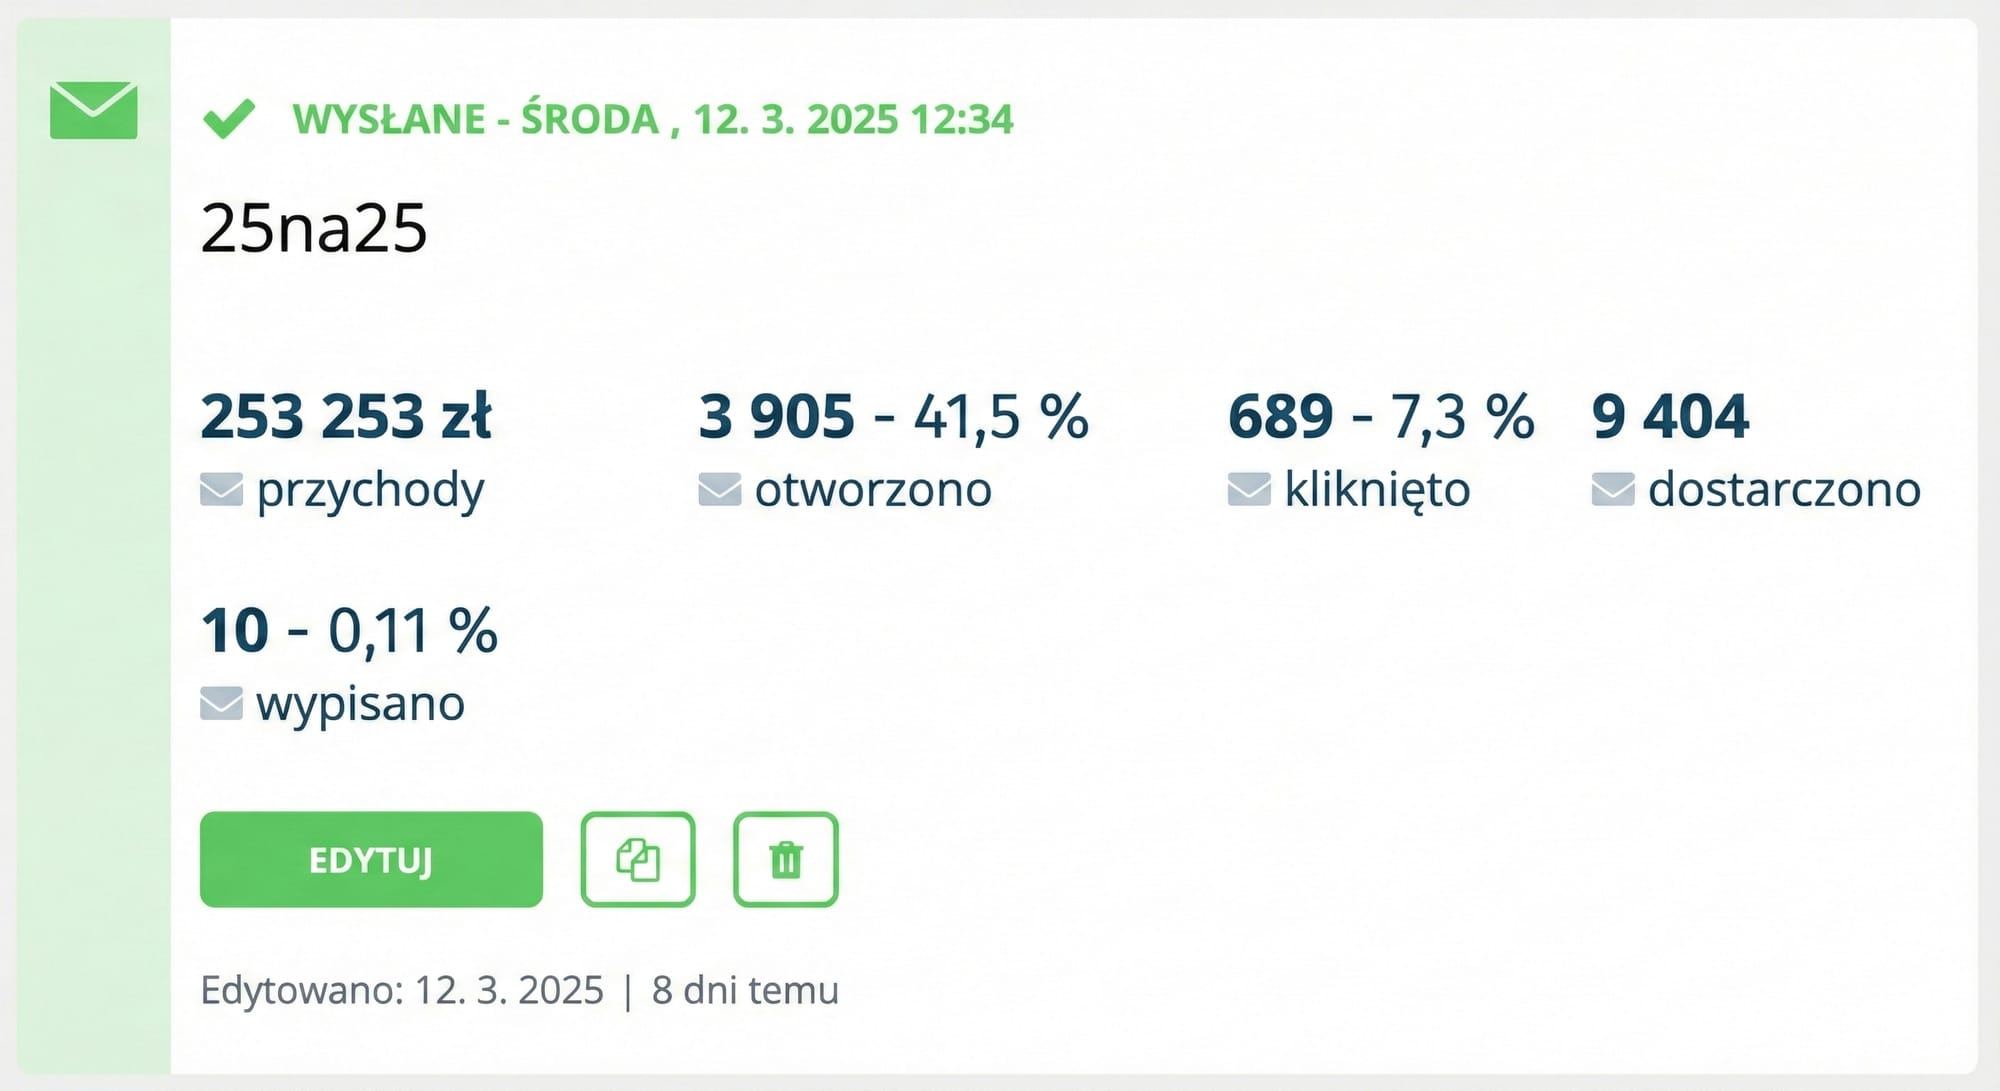Click the 10 unsubscribed statistic

(x=234, y=630)
